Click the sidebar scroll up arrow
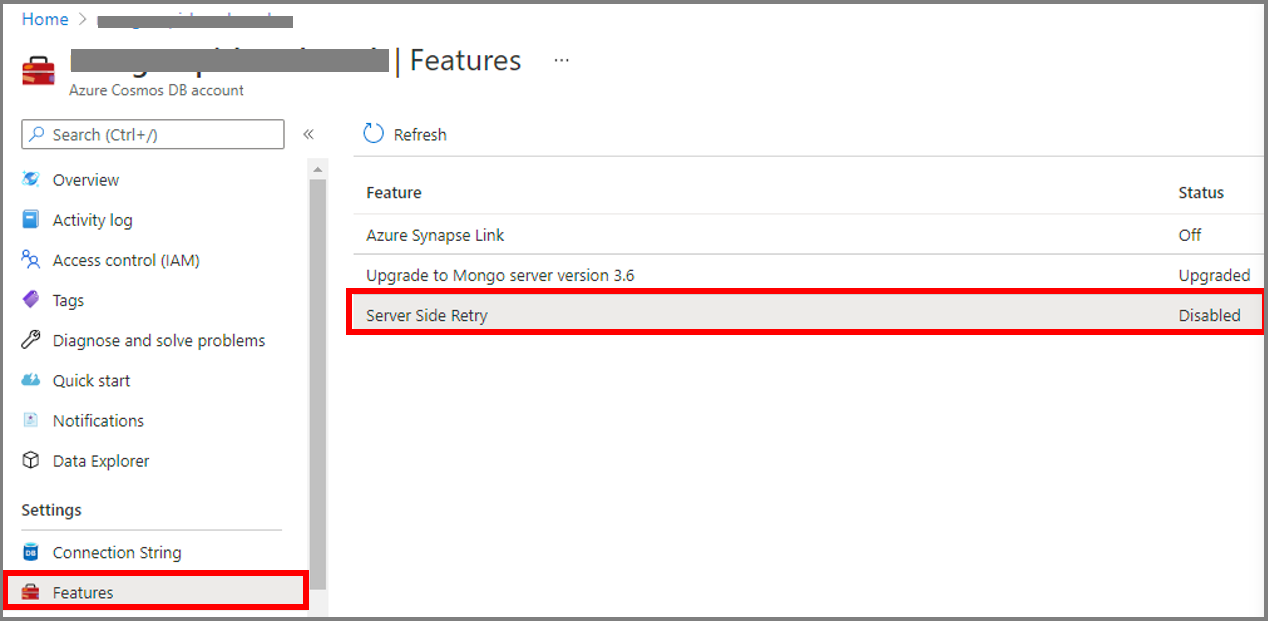Viewport: 1268px width, 621px height. click(x=318, y=168)
